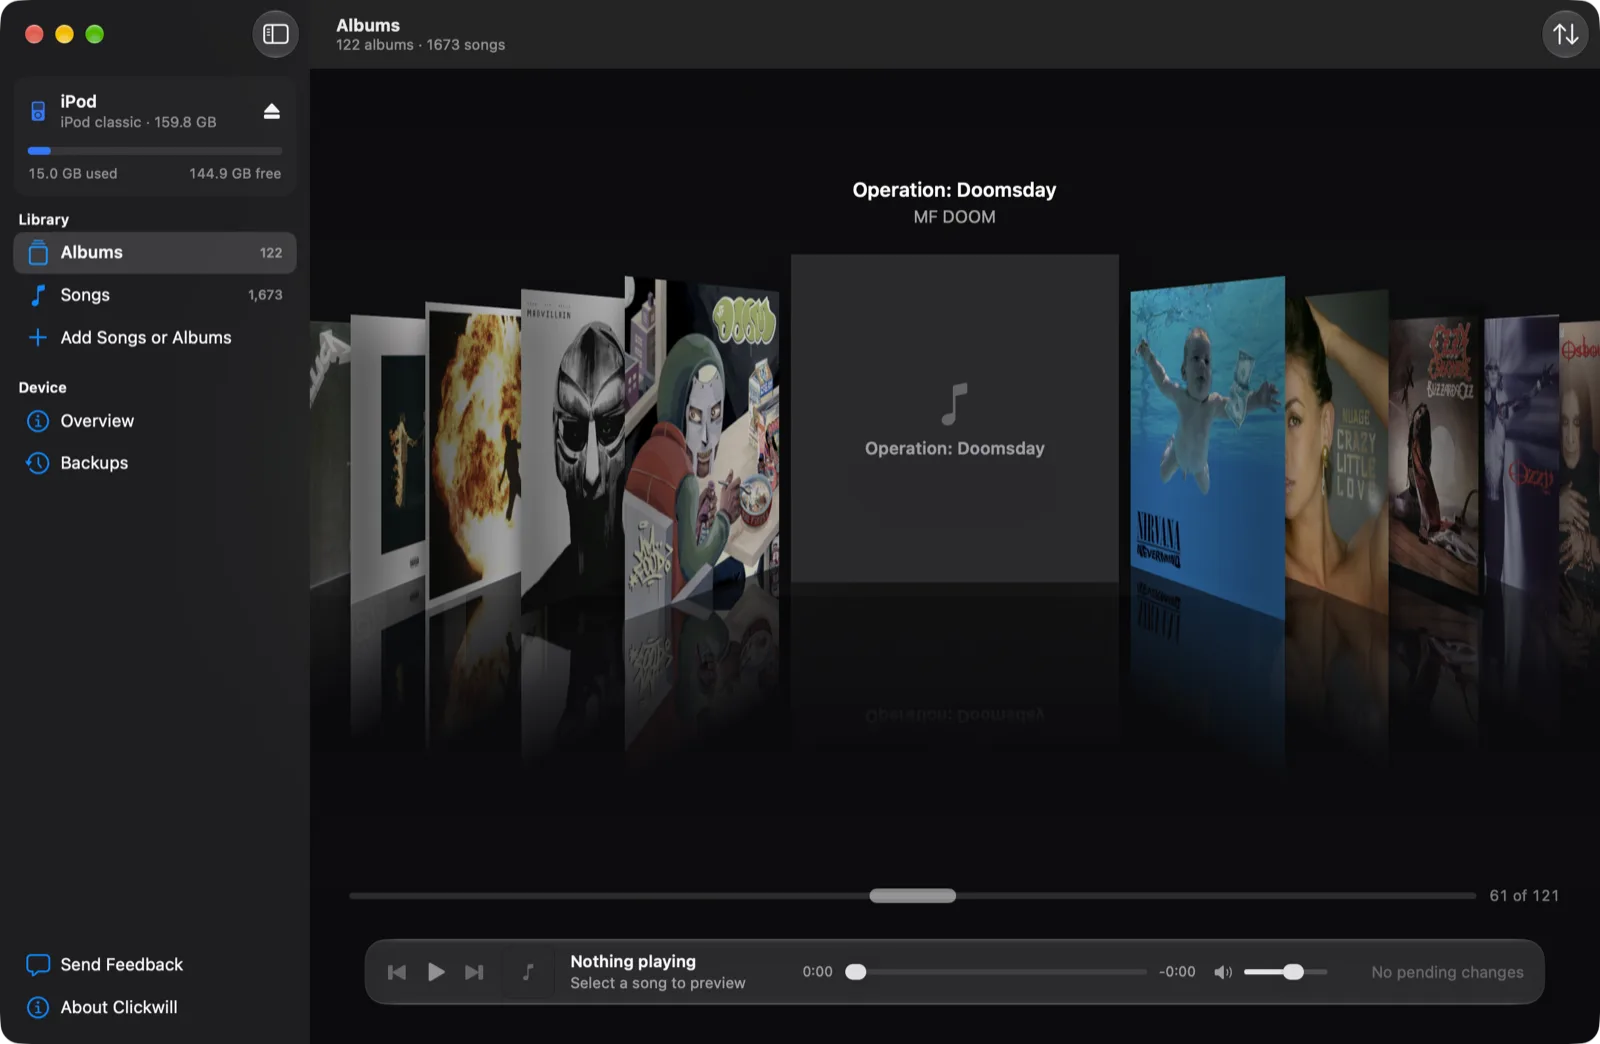Image resolution: width=1600 pixels, height=1044 pixels.
Task: Select Albums in the Library sidebar
Action: [155, 253]
